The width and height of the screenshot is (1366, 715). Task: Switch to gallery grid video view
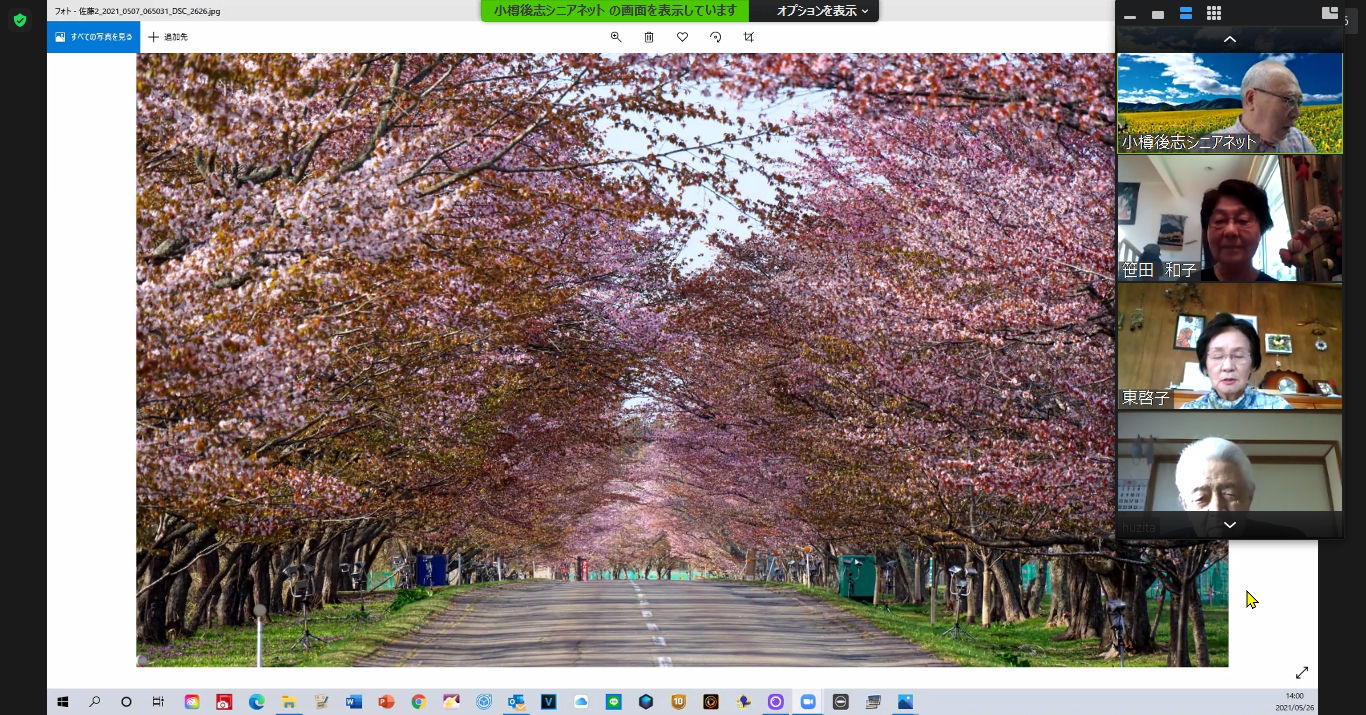tap(1214, 14)
